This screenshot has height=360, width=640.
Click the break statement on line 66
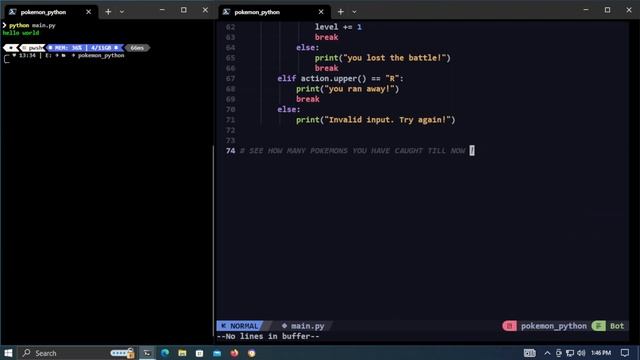(326, 68)
